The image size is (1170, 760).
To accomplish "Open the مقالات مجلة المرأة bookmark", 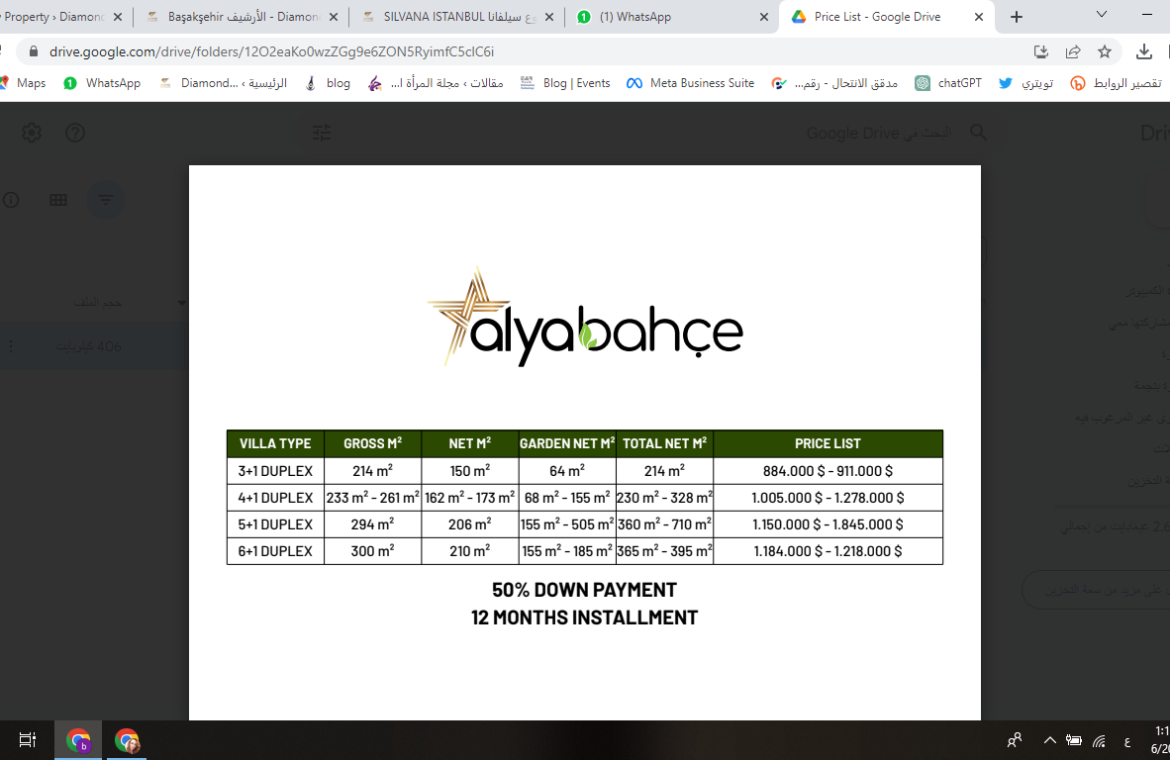I will click(x=436, y=83).
